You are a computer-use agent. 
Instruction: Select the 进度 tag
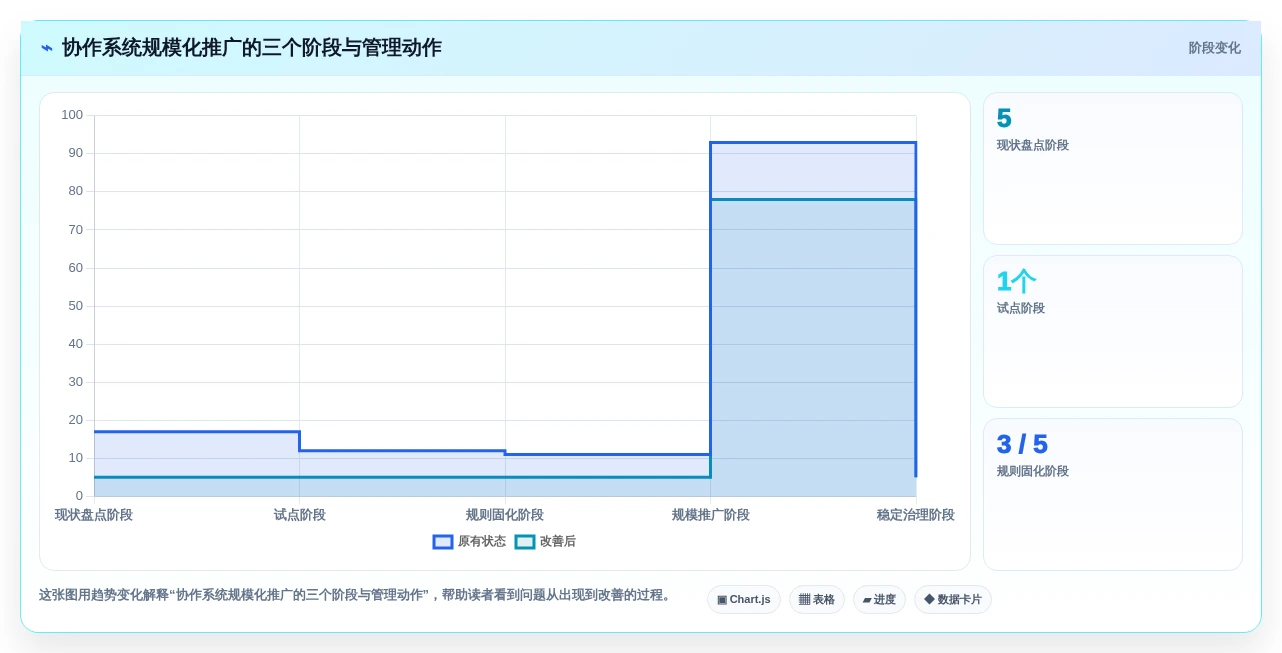click(x=879, y=600)
